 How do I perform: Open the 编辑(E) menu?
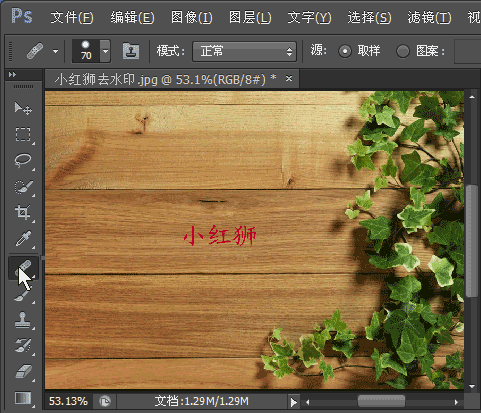pyautogui.click(x=132, y=17)
